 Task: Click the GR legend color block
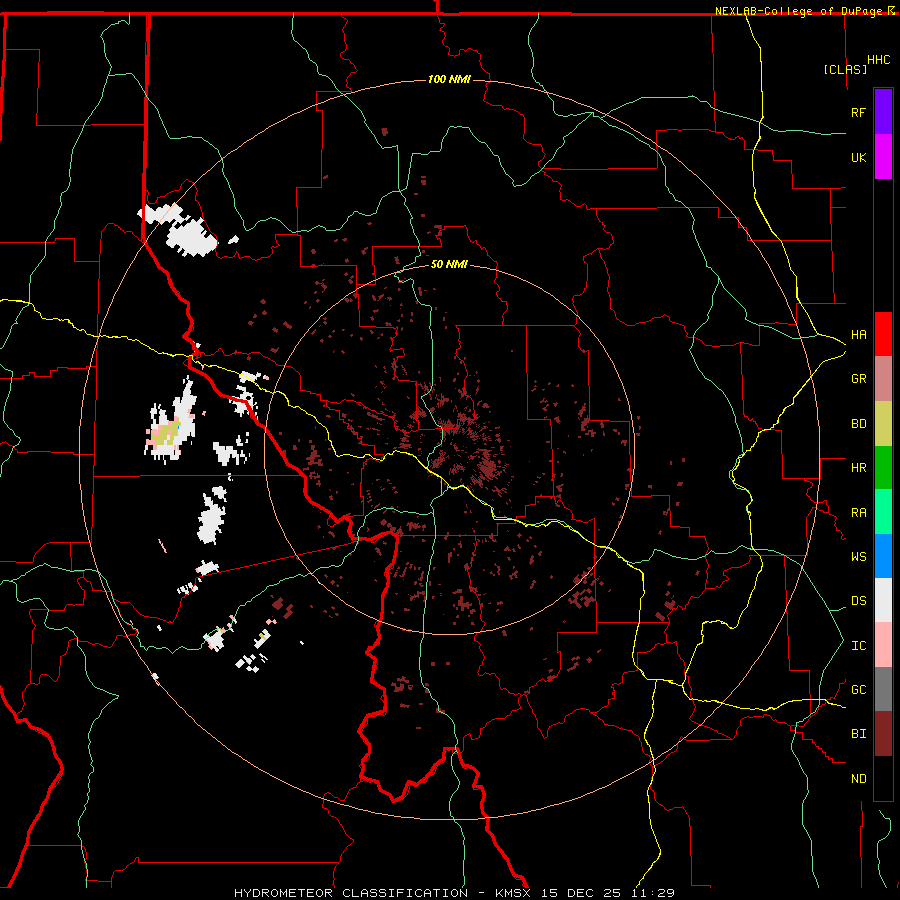[x=883, y=379]
